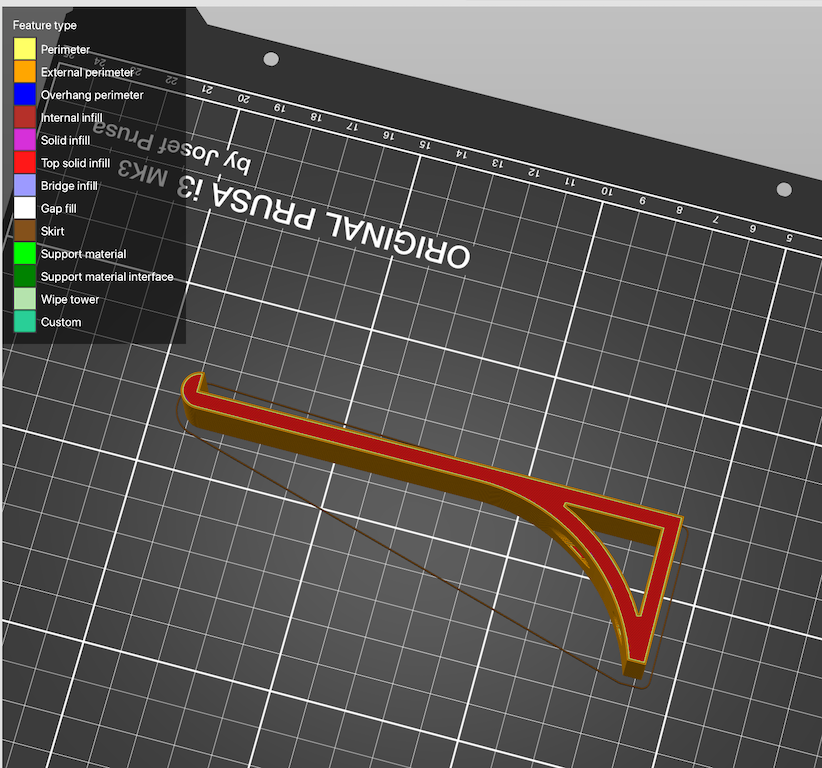Select the teal Custom color swatch
The height and width of the screenshot is (768, 822).
click(25, 321)
